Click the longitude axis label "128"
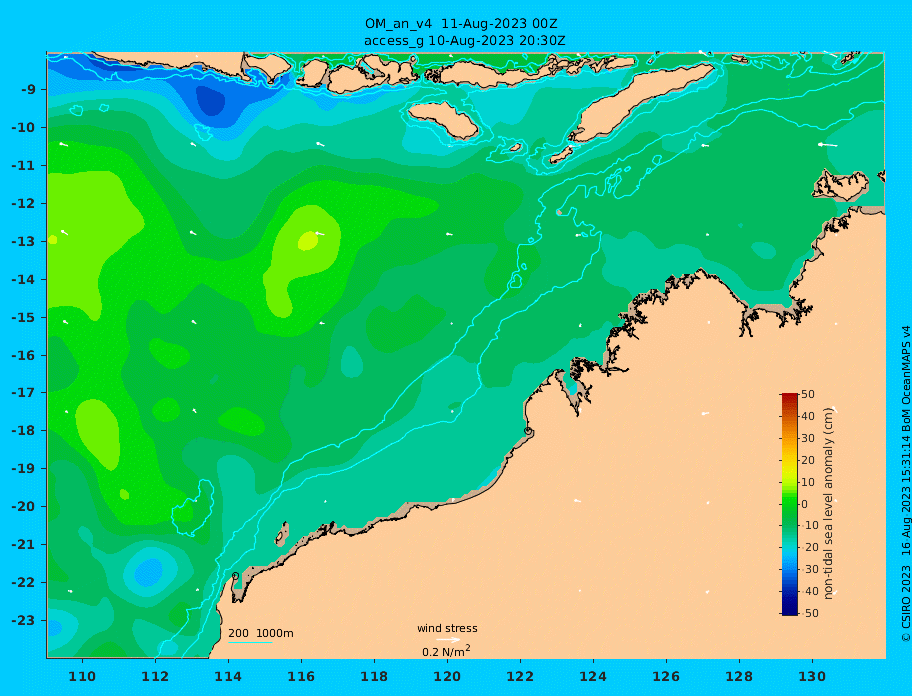This screenshot has width=912, height=696. (739, 676)
